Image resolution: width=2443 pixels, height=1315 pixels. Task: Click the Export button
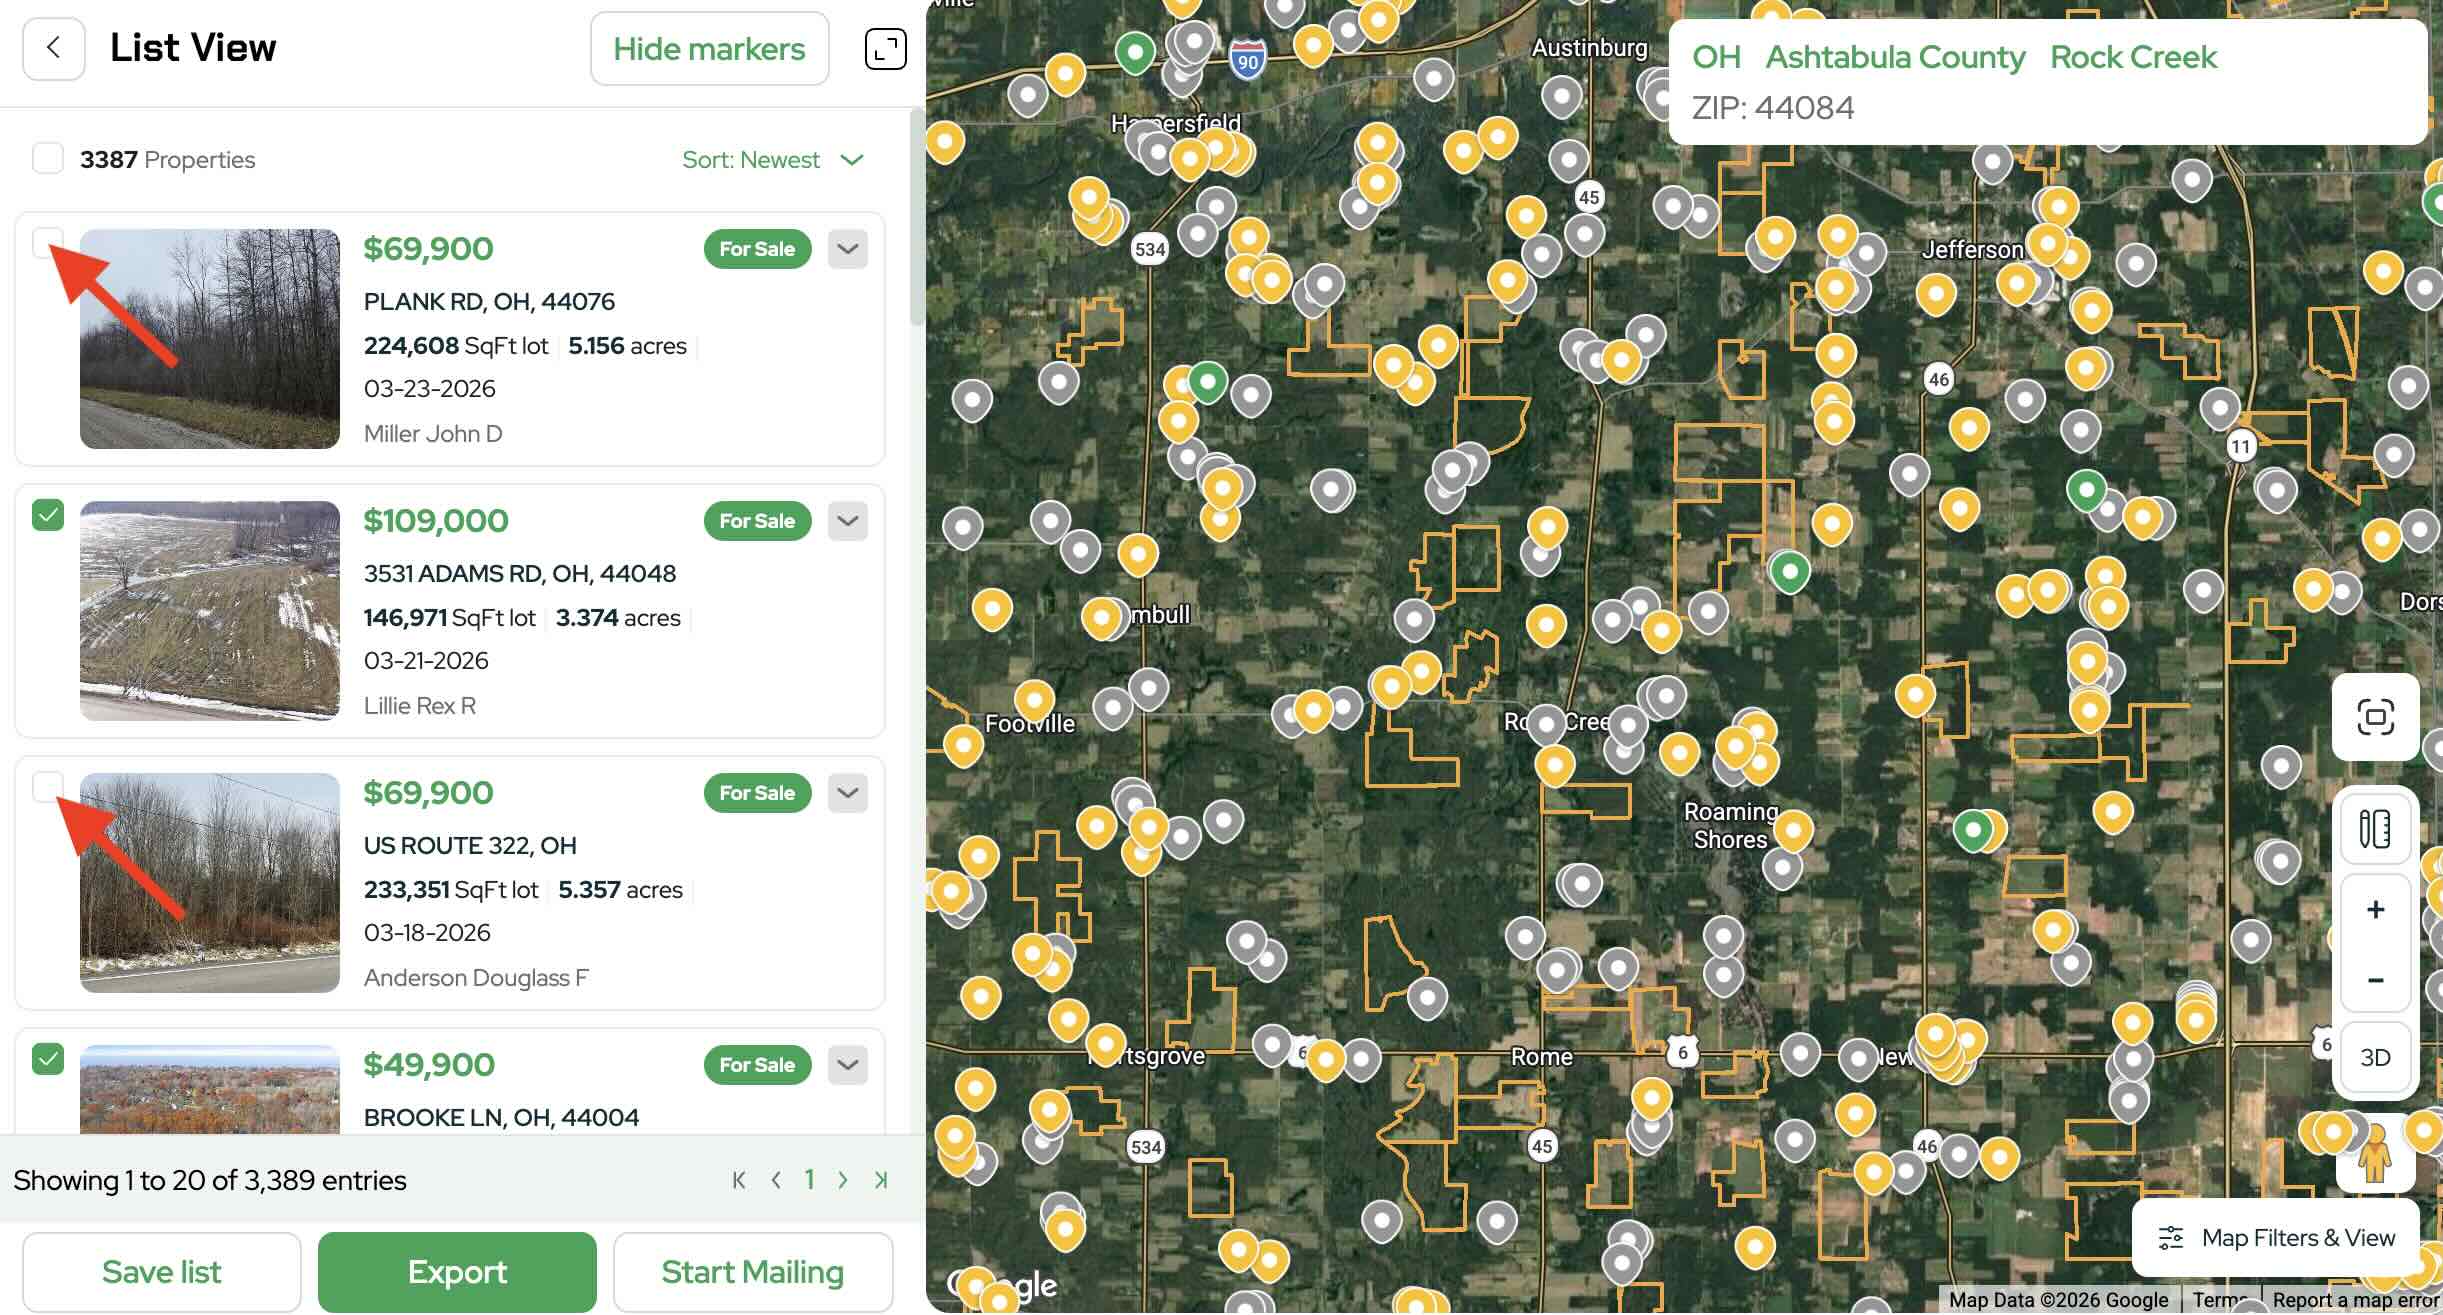click(457, 1272)
